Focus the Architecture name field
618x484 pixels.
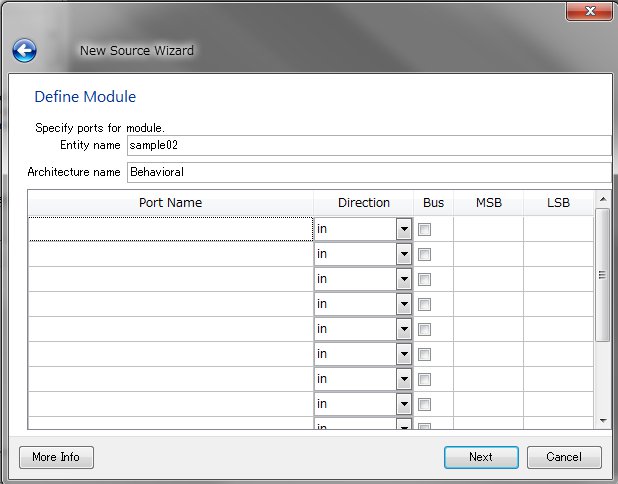pyautogui.click(x=368, y=171)
